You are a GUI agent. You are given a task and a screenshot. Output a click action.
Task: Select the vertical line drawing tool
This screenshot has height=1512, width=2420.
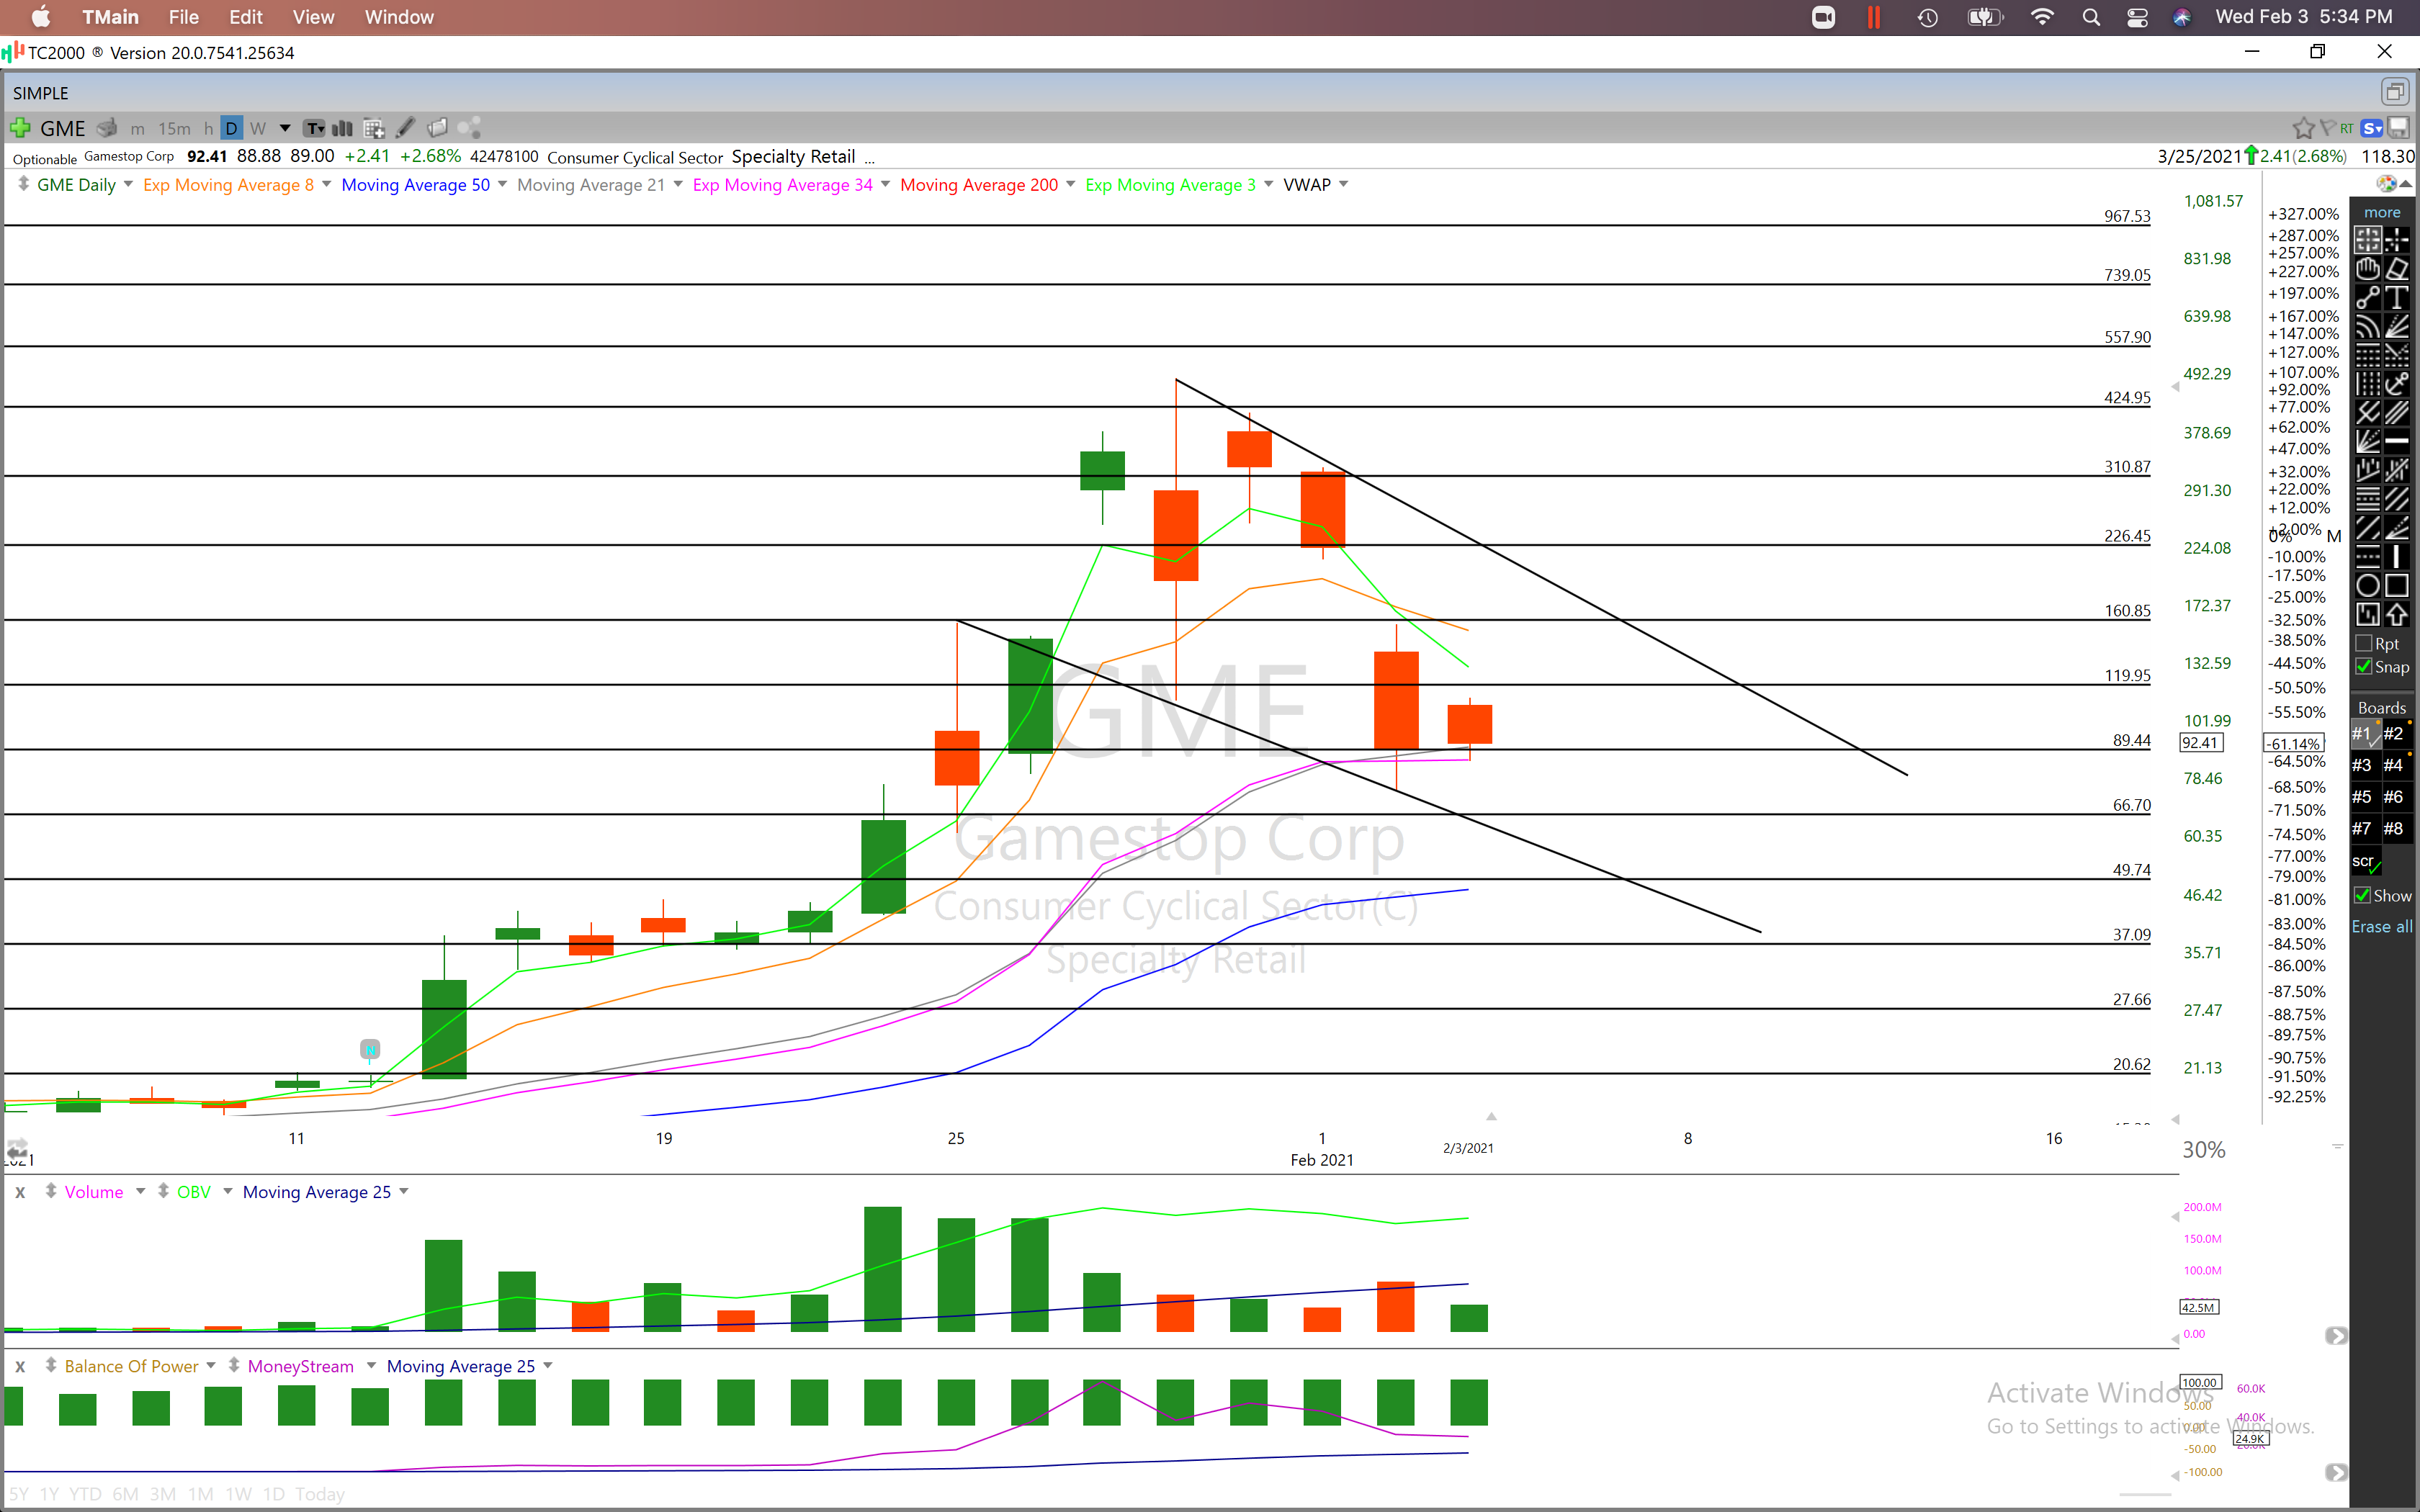coord(2397,557)
